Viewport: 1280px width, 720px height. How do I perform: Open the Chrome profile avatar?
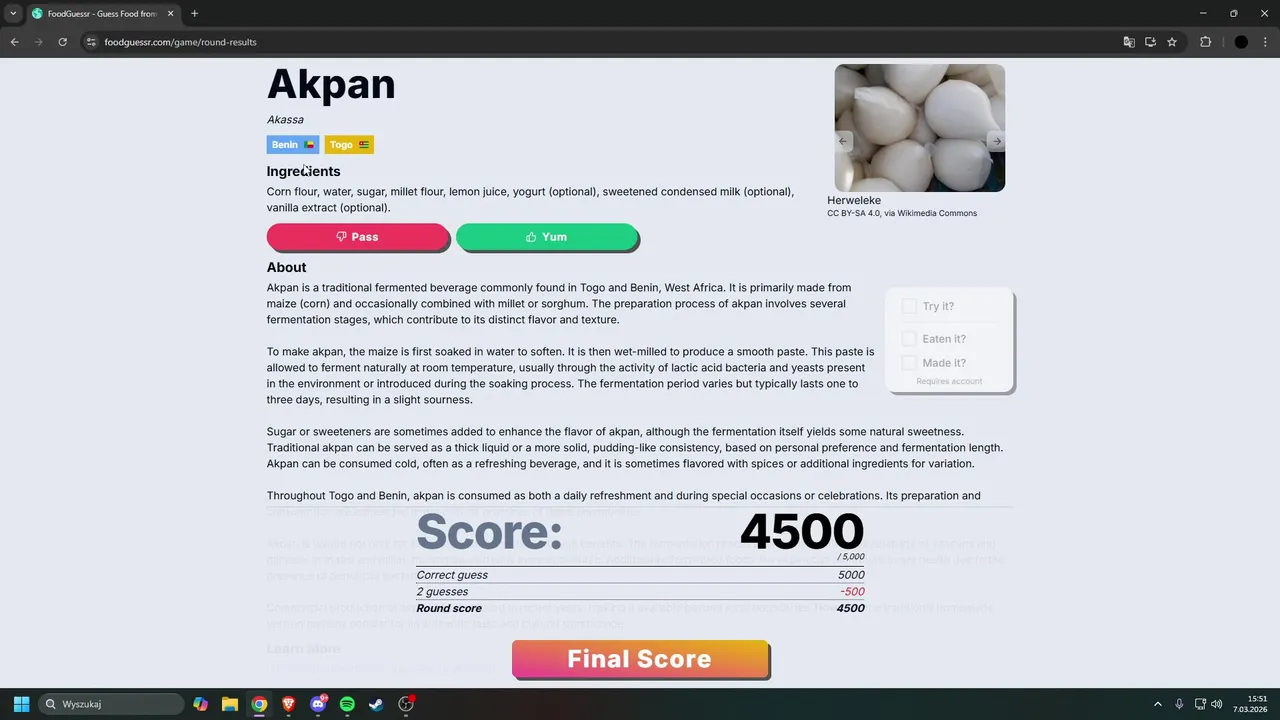[1241, 42]
